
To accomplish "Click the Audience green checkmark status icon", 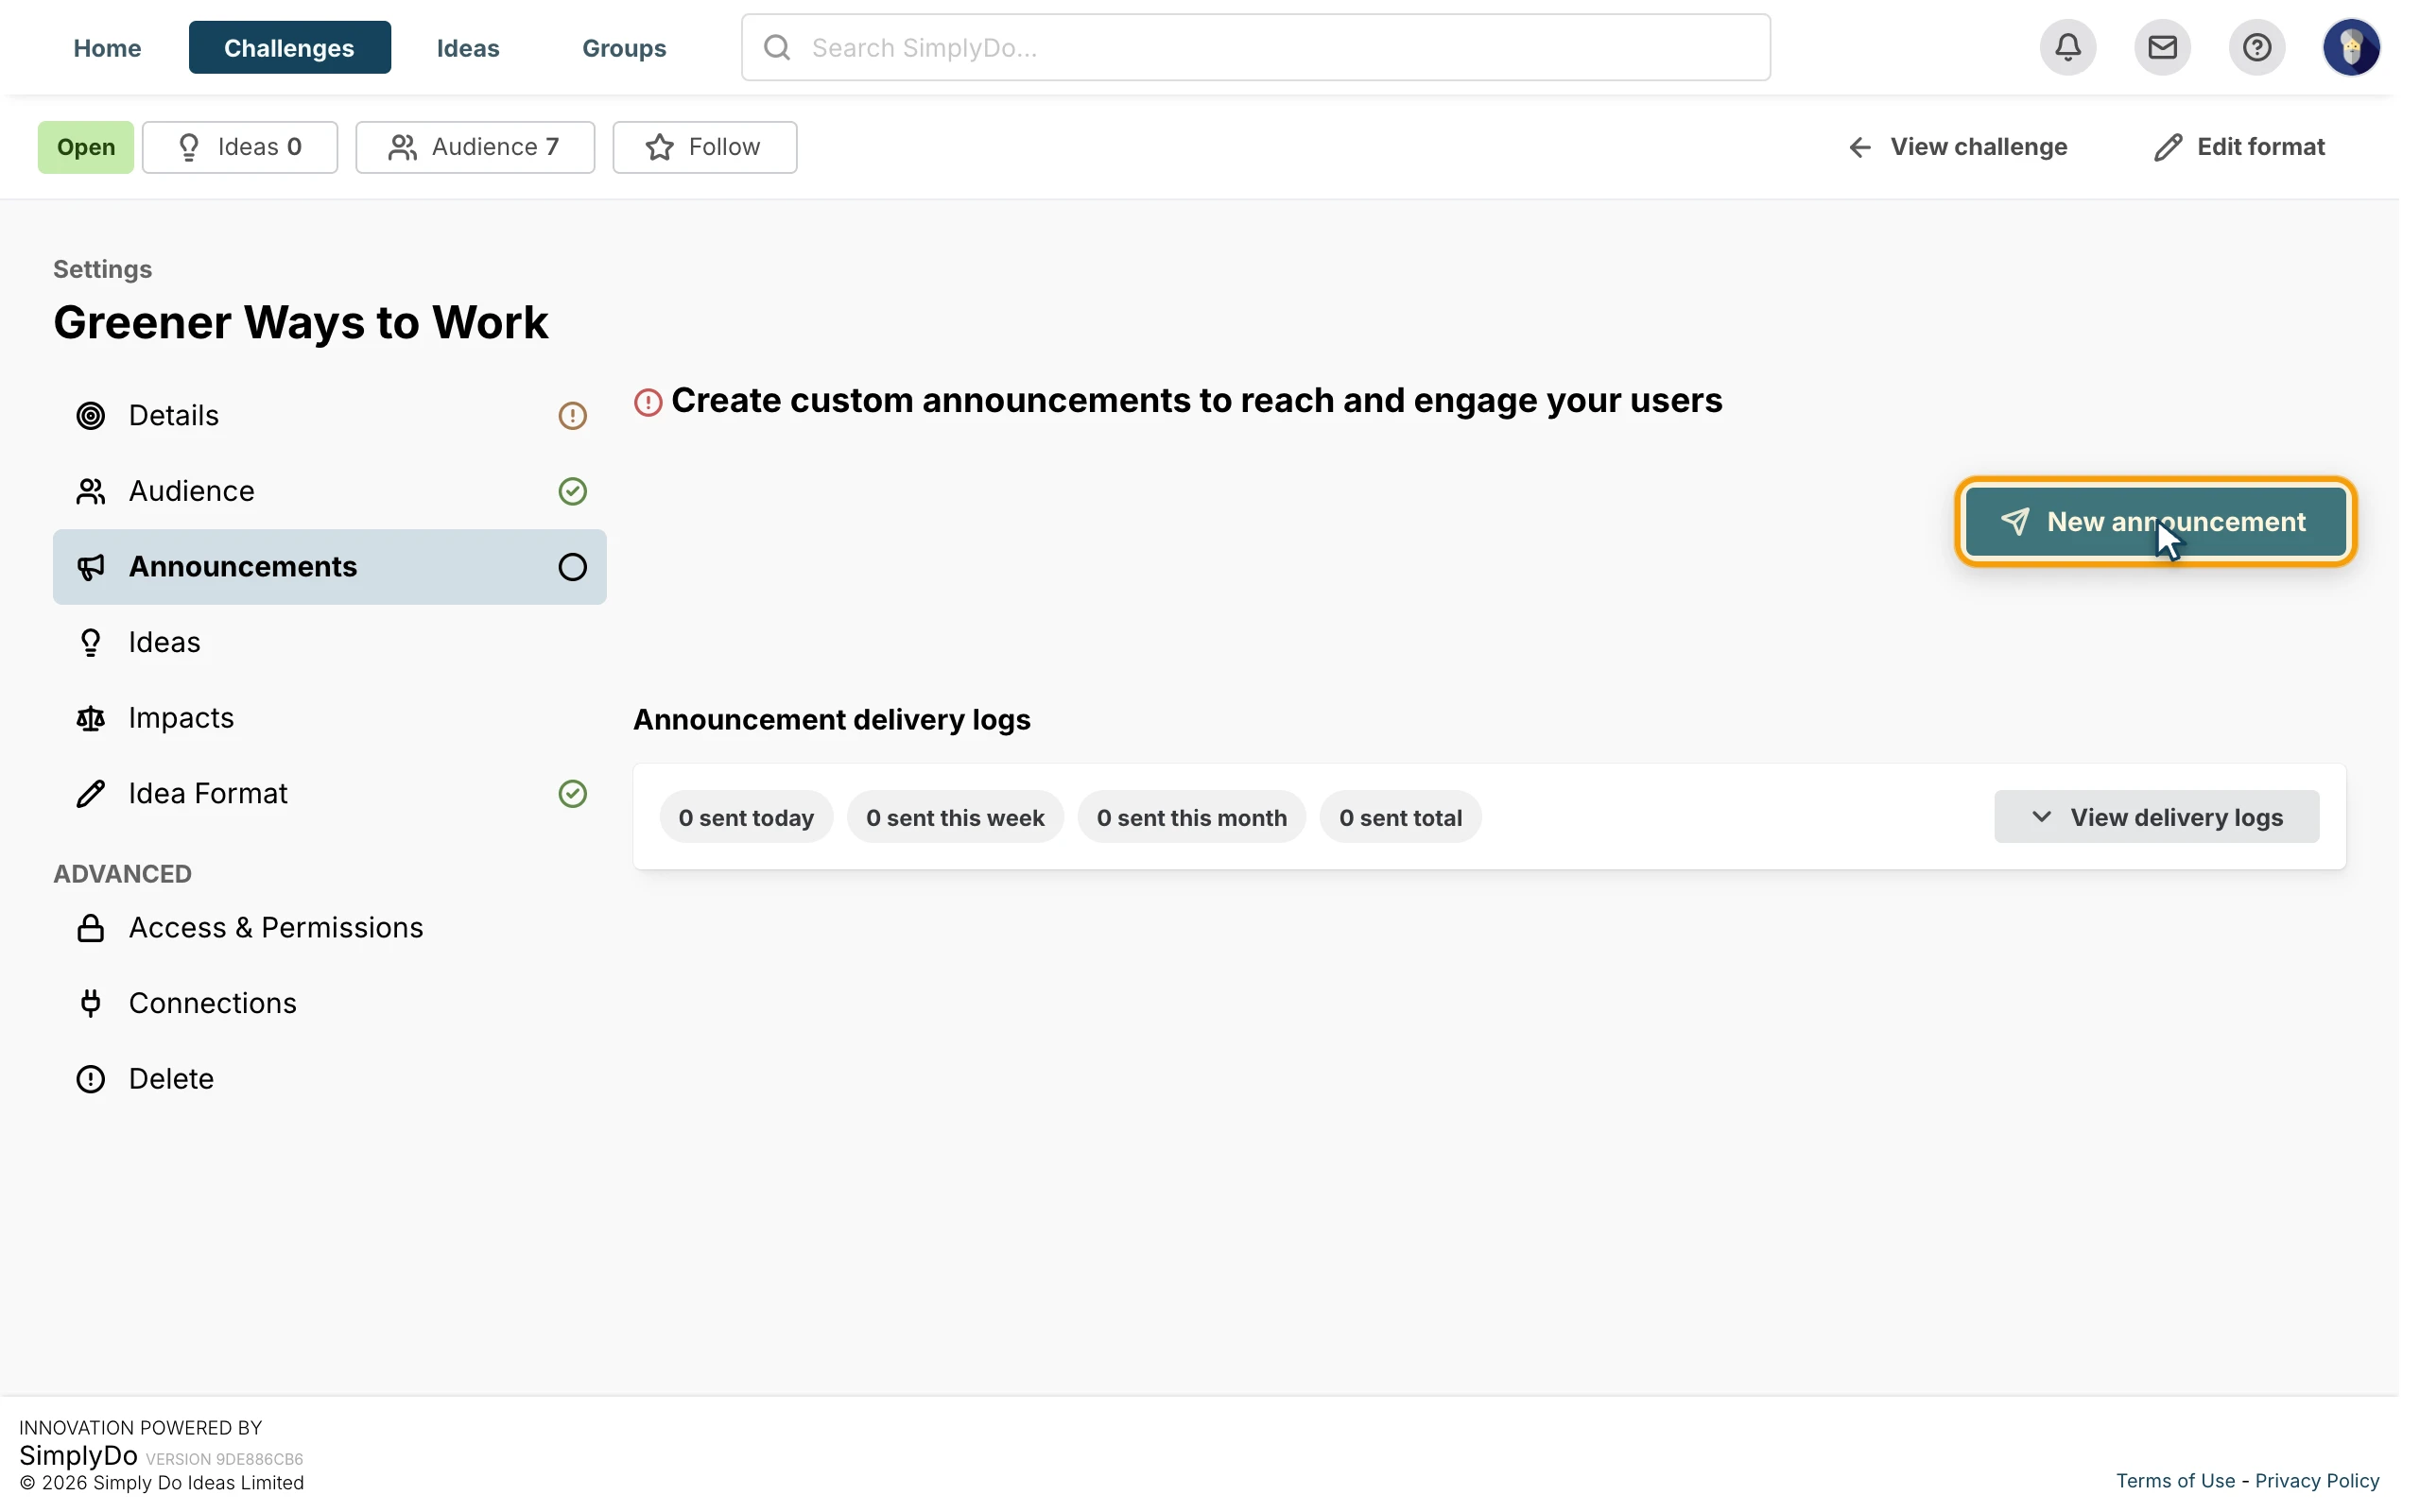I will pyautogui.click(x=572, y=491).
